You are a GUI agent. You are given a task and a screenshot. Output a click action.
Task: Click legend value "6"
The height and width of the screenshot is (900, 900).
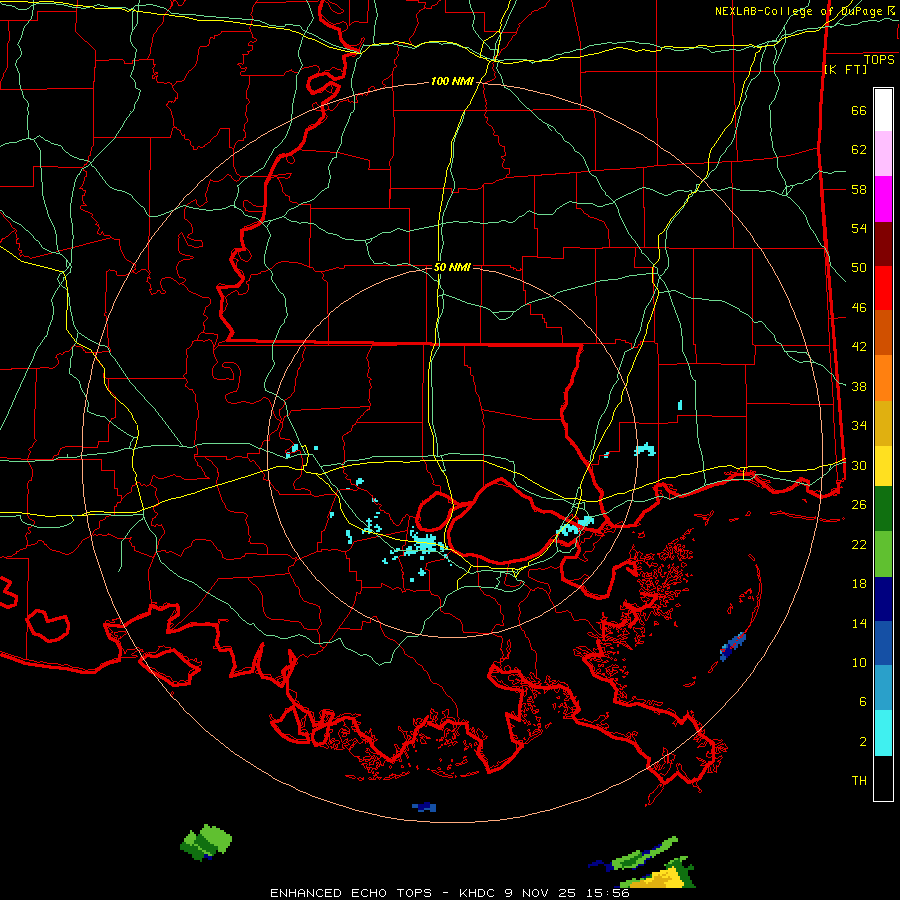863,702
